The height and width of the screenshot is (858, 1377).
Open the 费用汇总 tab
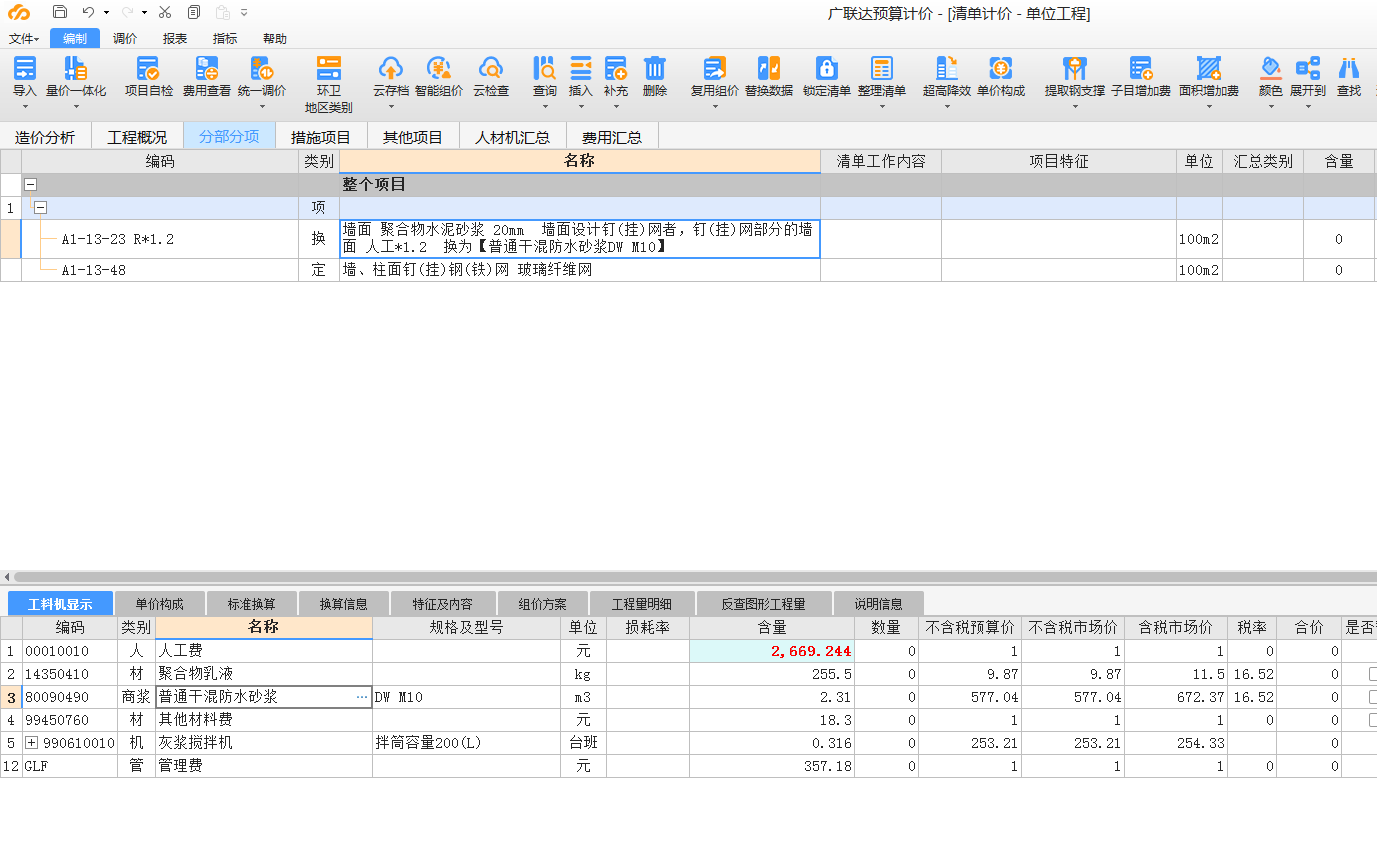click(x=612, y=137)
